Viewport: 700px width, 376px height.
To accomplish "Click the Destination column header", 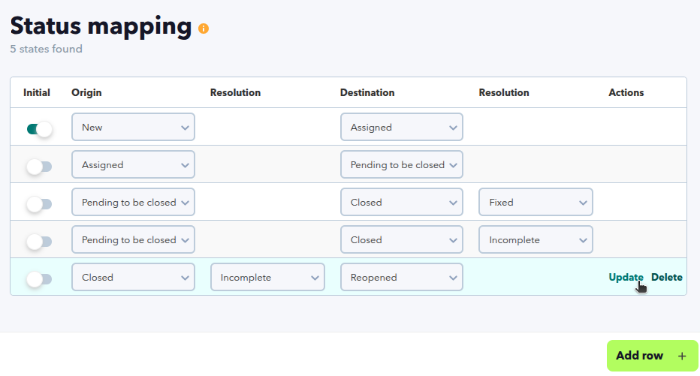I will pos(367,92).
